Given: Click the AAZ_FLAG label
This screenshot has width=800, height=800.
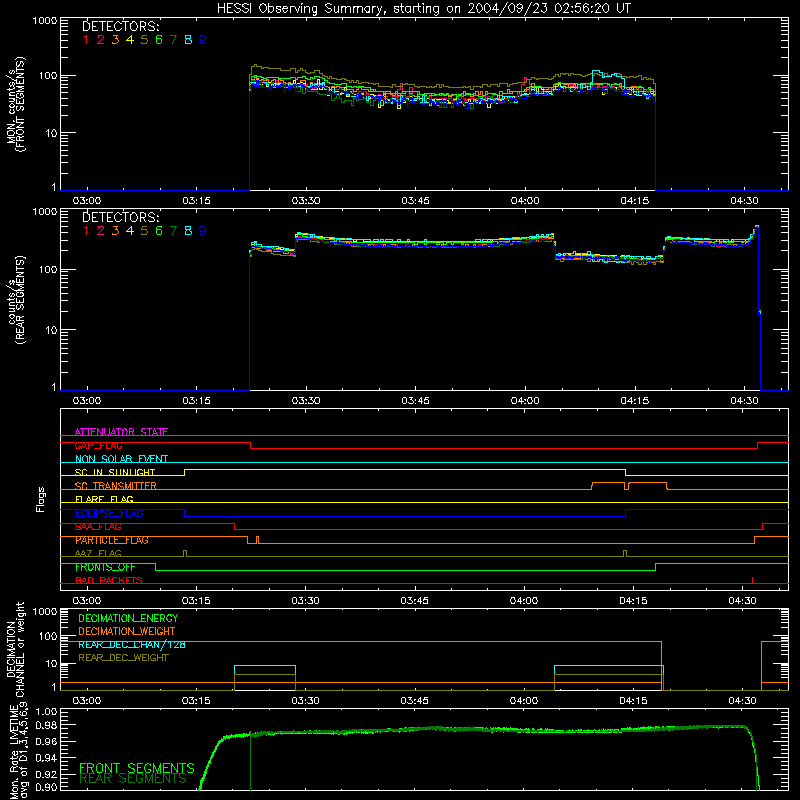Looking at the screenshot, I should coord(98,553).
